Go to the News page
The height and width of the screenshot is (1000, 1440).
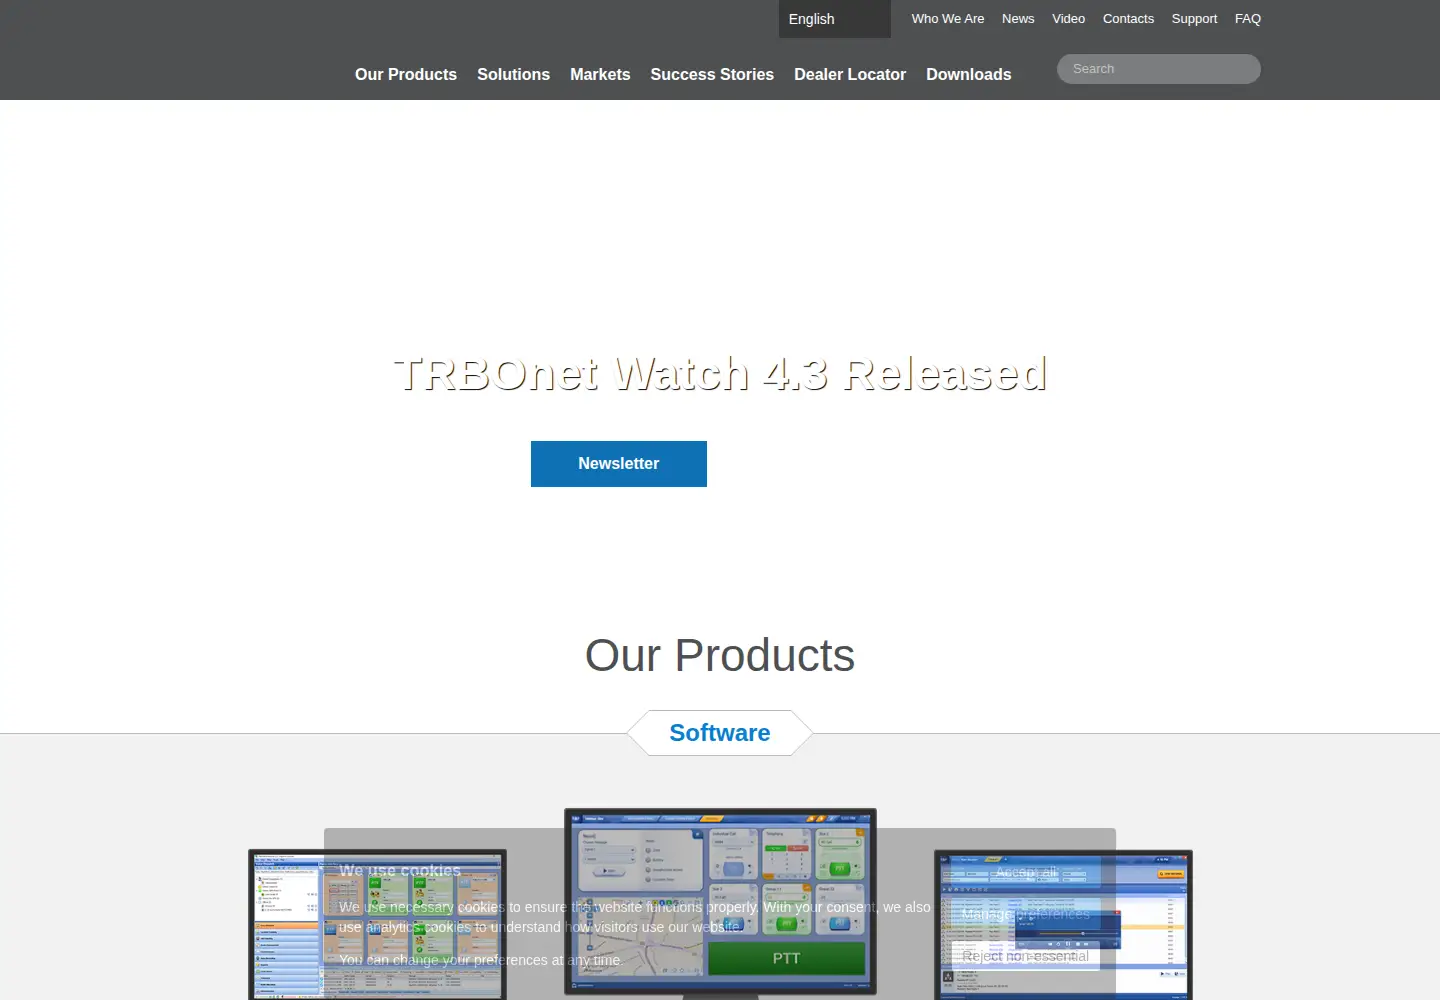click(x=1018, y=19)
